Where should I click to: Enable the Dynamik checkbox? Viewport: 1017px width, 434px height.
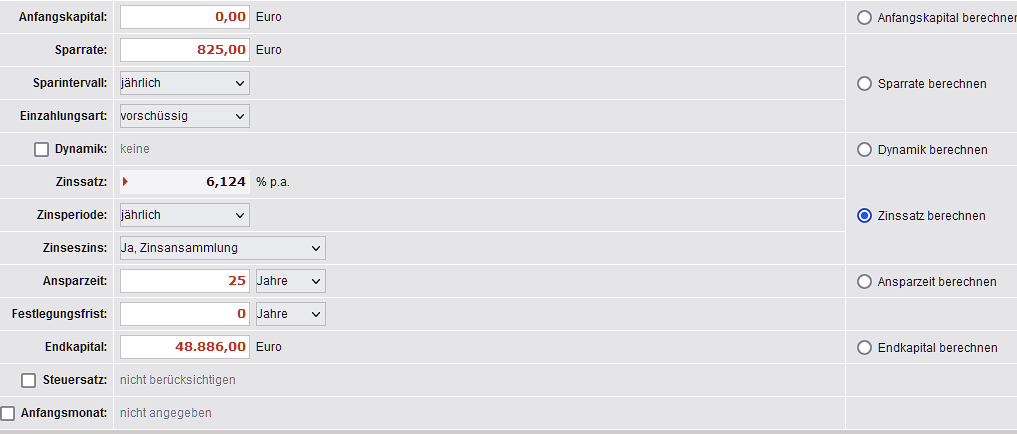tap(42, 150)
